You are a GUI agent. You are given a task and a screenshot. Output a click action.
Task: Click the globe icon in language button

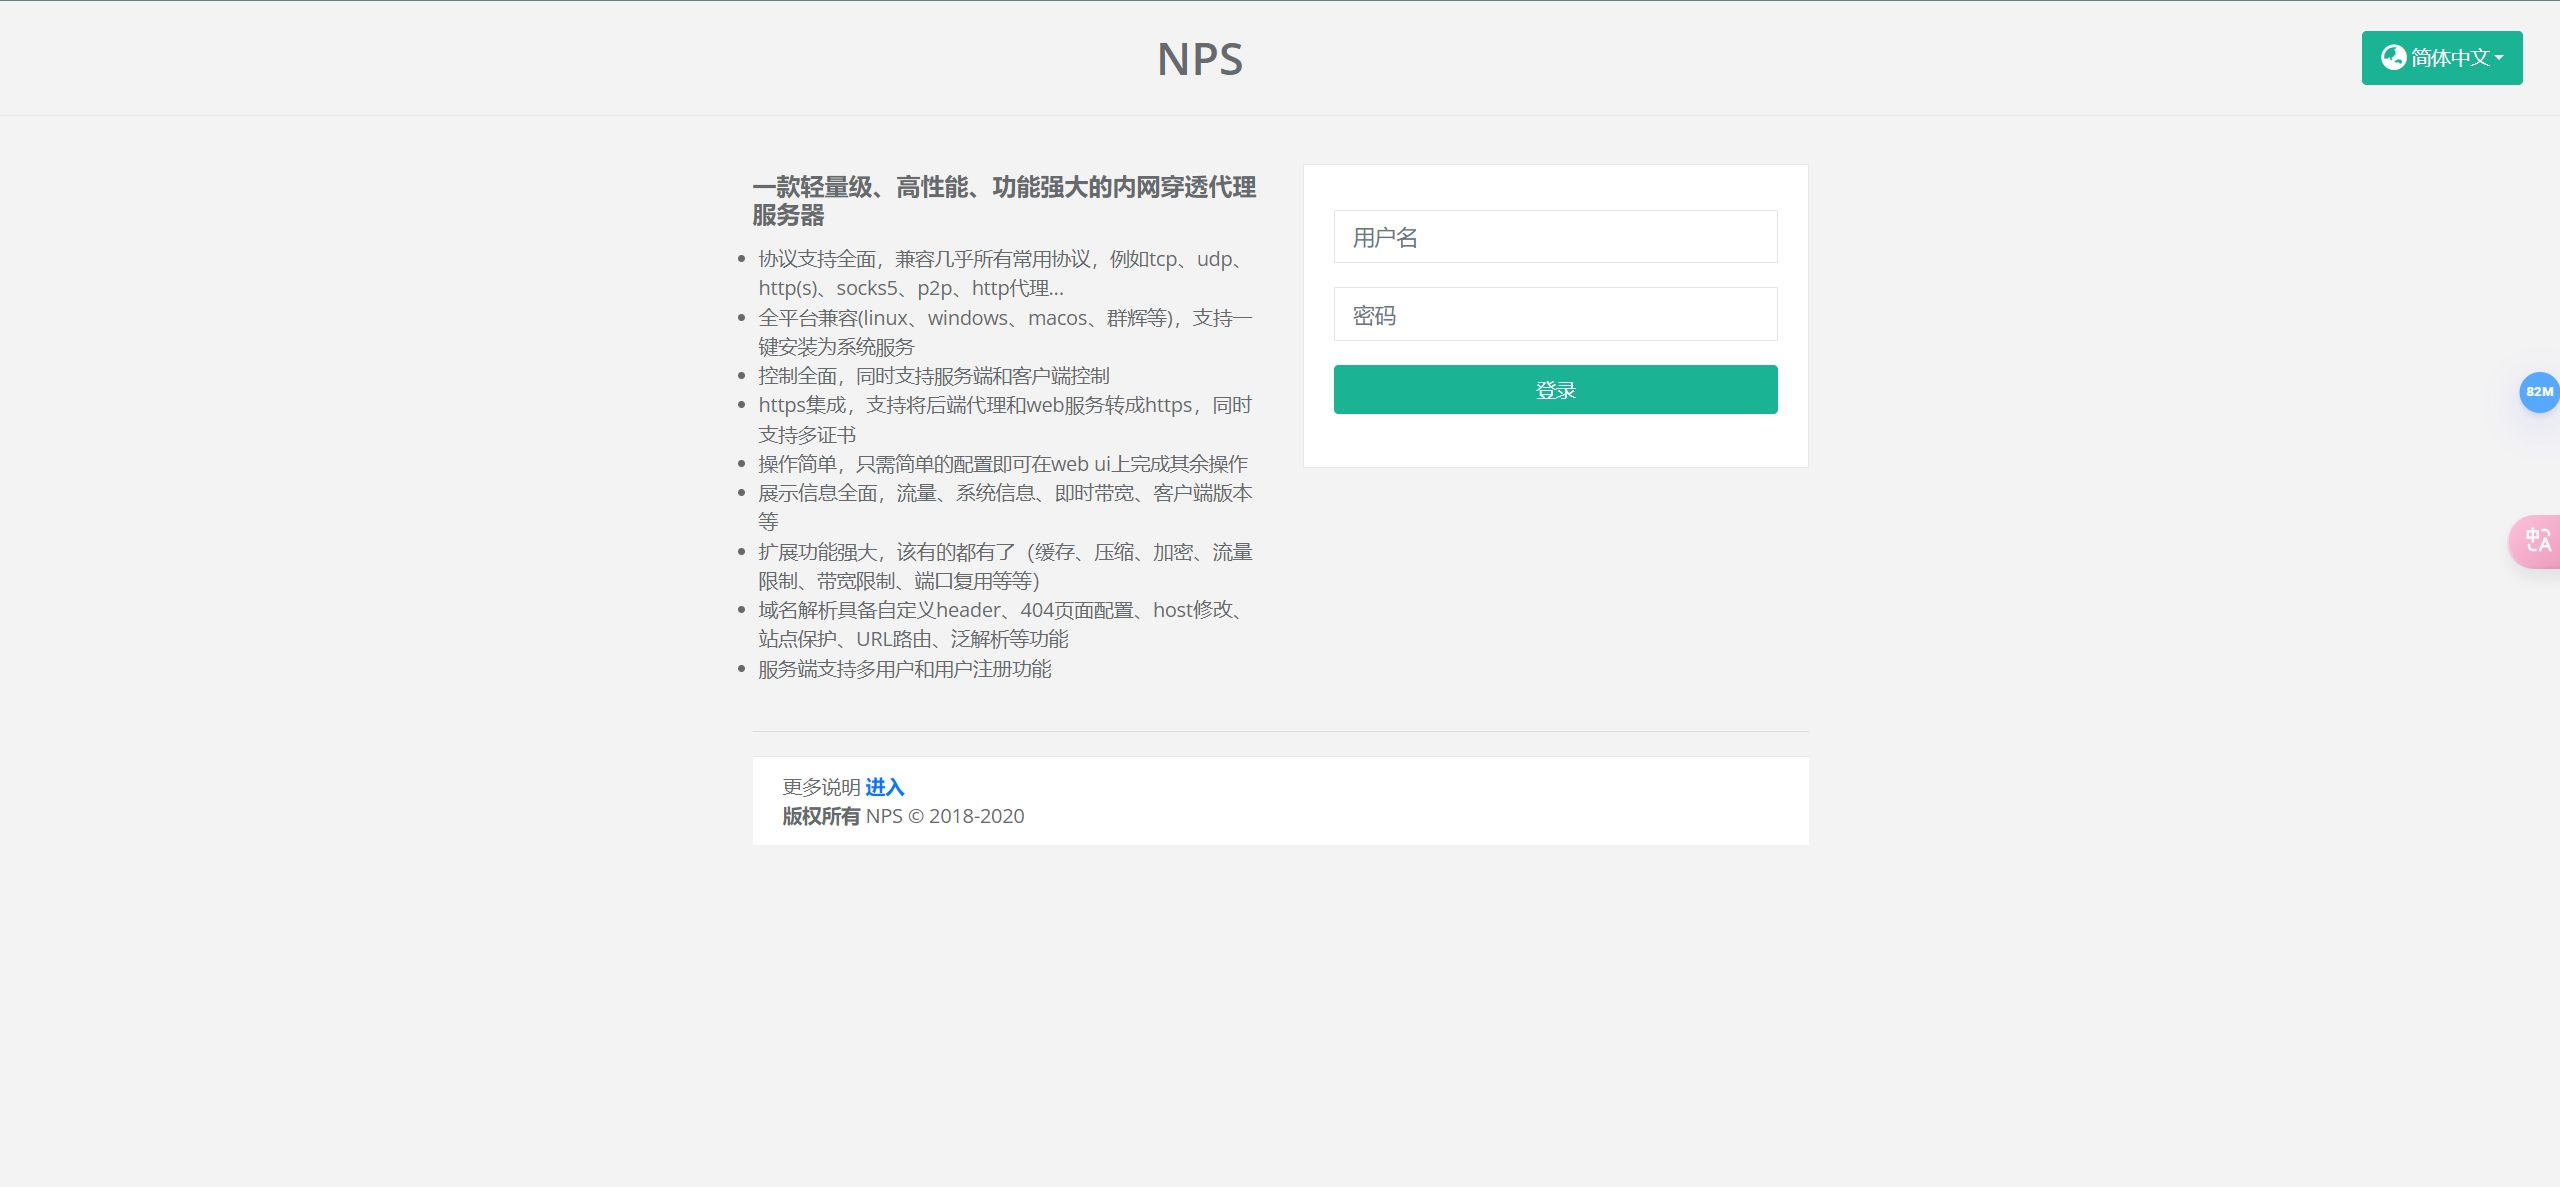click(x=2393, y=58)
